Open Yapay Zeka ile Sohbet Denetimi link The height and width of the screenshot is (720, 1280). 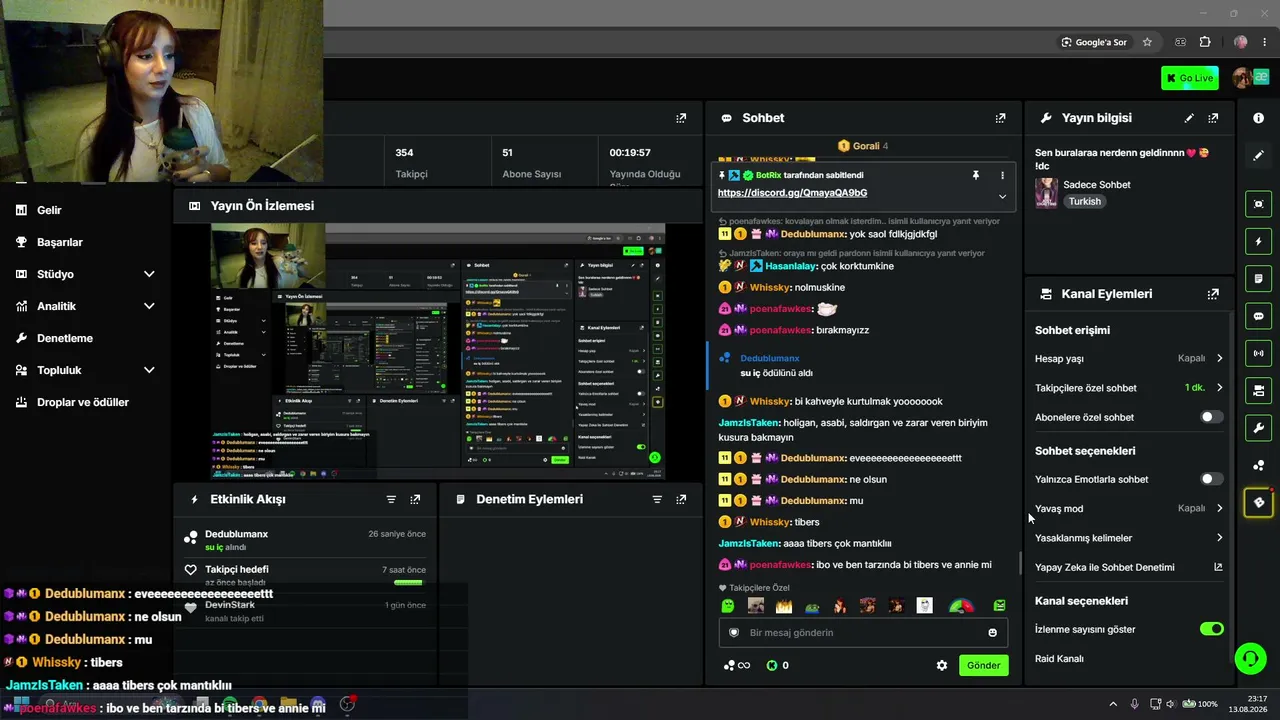1129,567
